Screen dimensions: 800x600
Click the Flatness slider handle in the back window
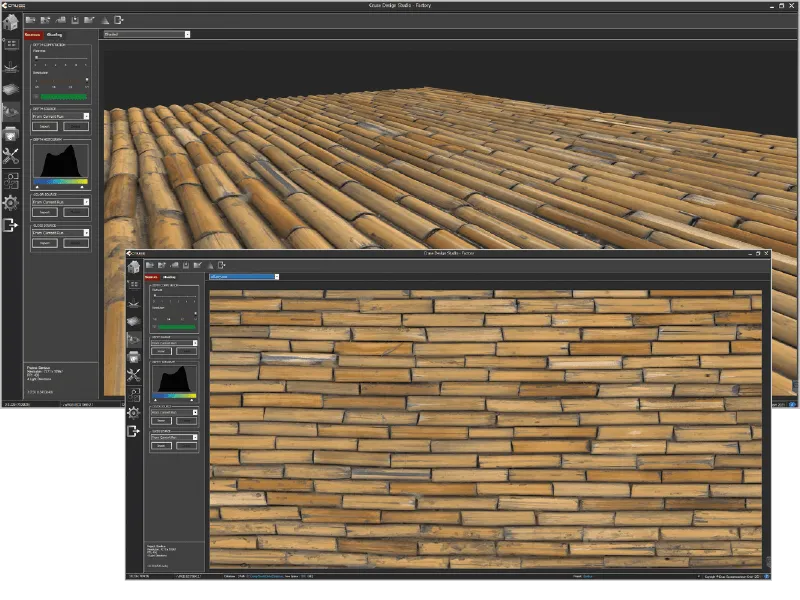(x=37, y=58)
